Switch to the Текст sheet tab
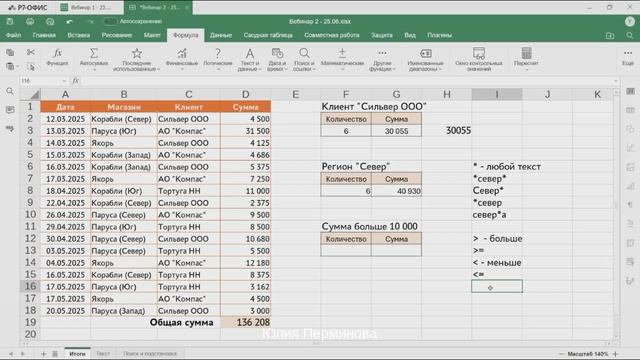 (103, 354)
